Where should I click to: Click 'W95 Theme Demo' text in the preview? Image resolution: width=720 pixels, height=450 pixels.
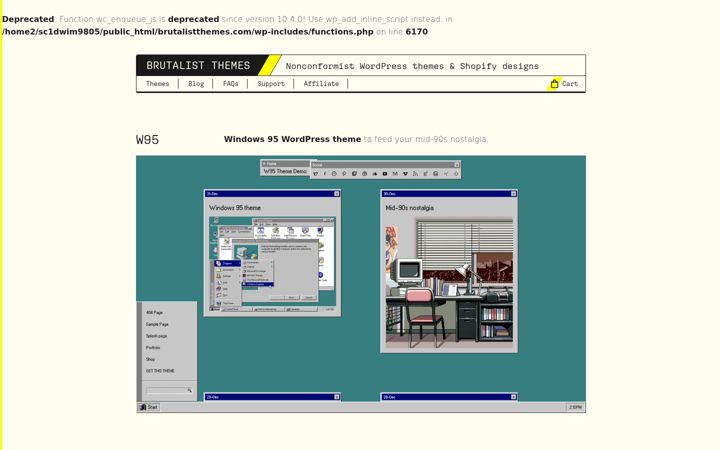click(x=285, y=171)
